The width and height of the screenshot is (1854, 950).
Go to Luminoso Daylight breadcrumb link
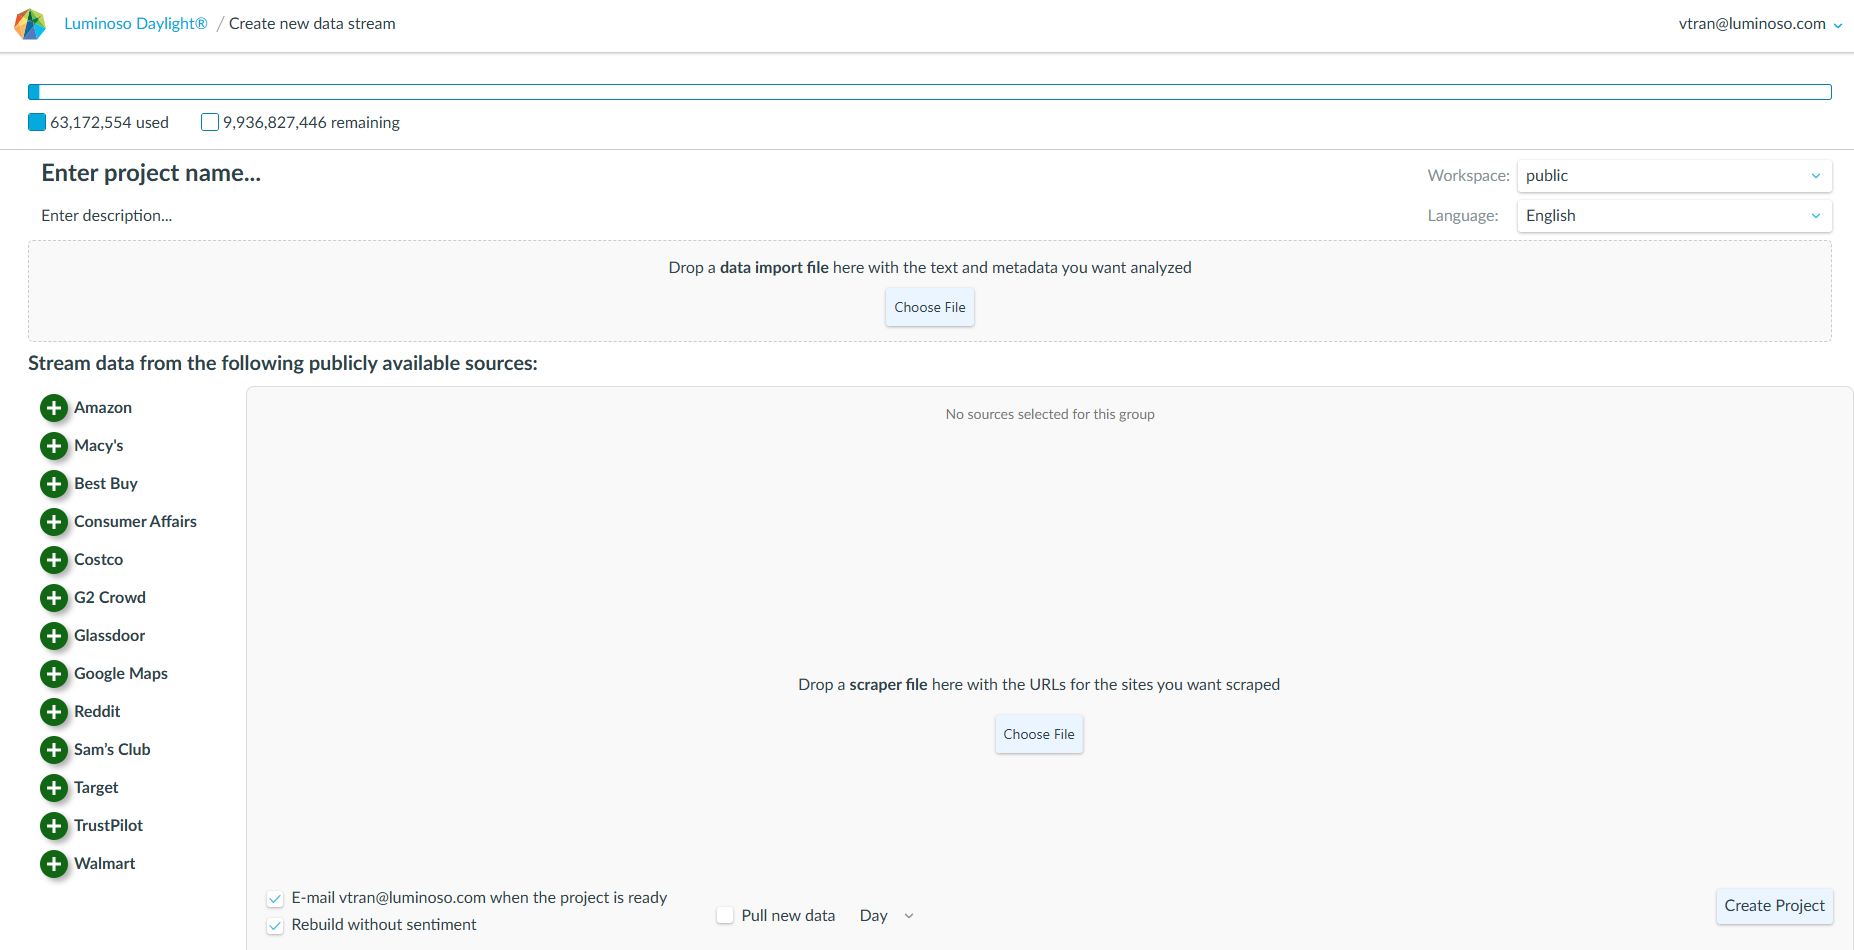point(135,24)
